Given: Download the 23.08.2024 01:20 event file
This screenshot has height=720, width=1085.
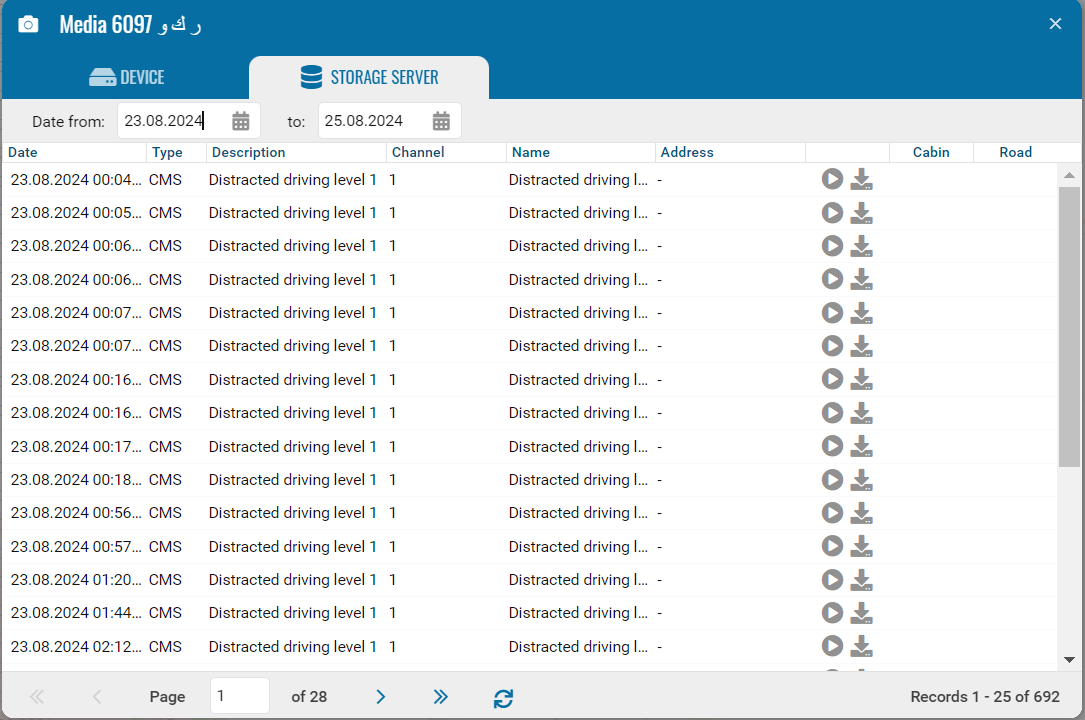Looking at the screenshot, I should pos(861,580).
